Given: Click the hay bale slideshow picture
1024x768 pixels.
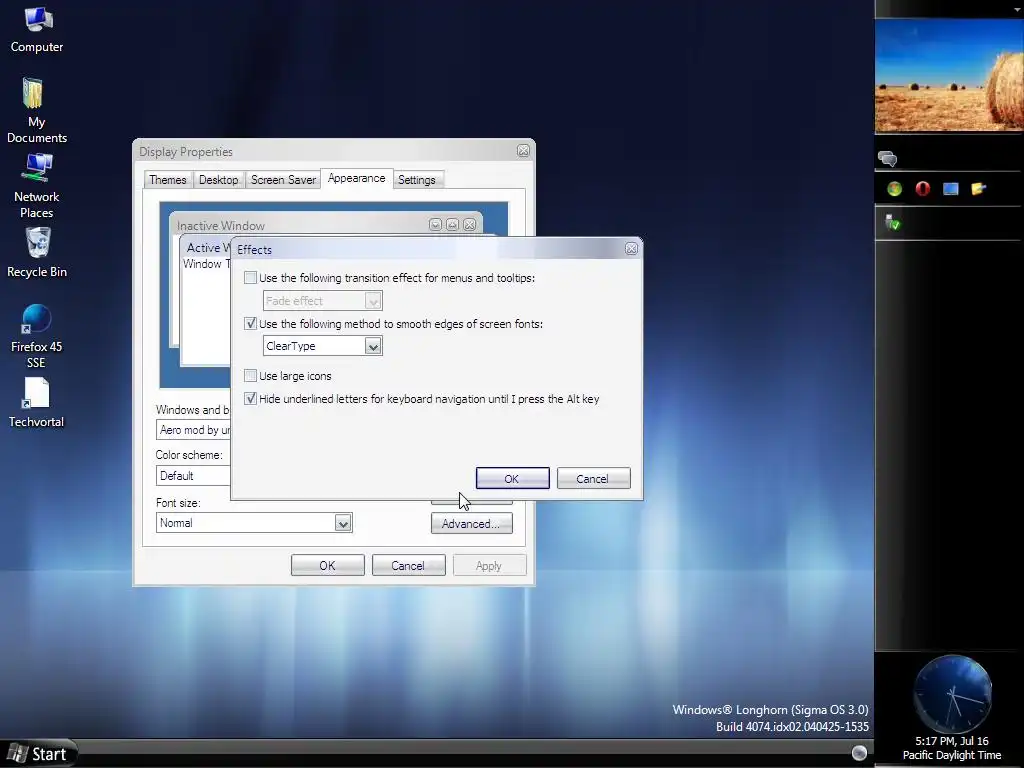Looking at the screenshot, I should tap(949, 75).
